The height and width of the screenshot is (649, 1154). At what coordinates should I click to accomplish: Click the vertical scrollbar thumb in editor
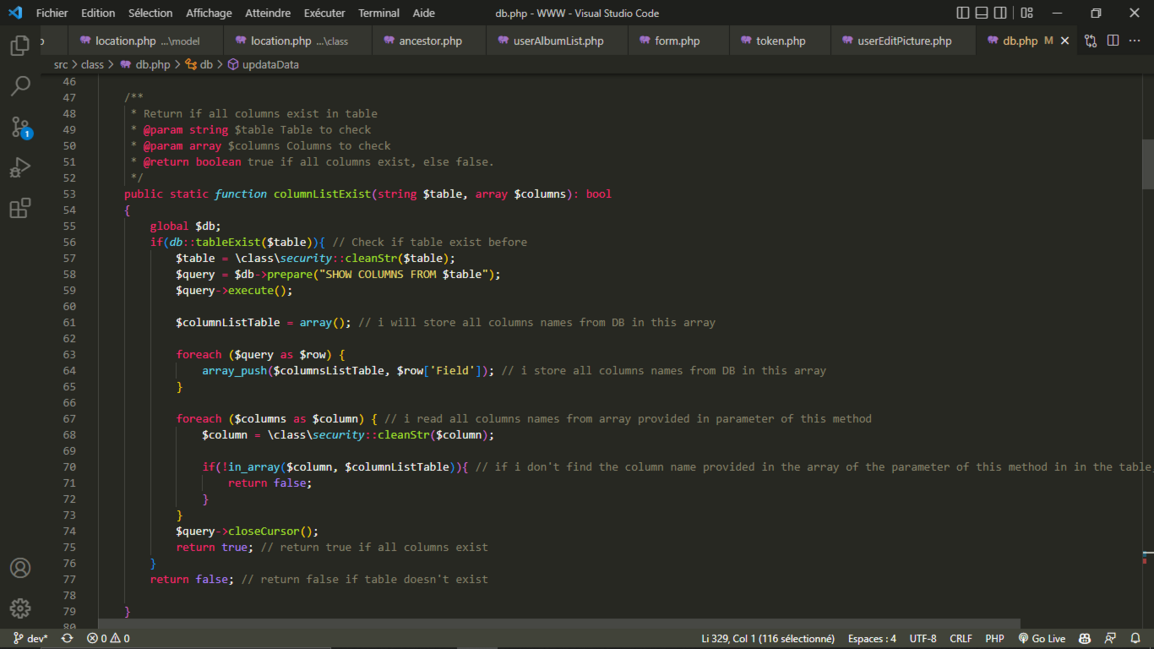click(1147, 164)
